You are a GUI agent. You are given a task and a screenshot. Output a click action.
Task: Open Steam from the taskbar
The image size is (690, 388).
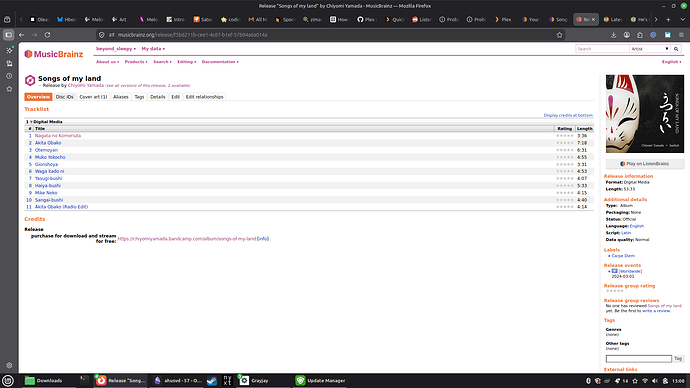(212, 381)
